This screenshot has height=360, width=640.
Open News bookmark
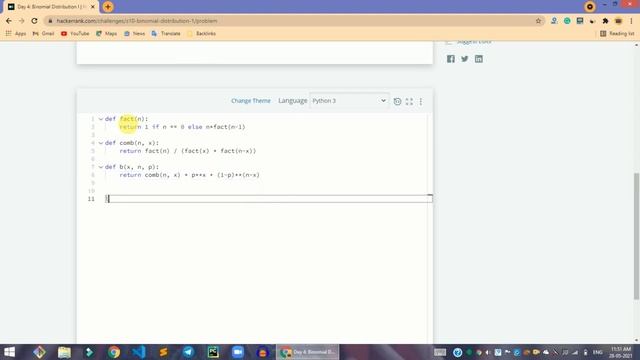(134, 33)
